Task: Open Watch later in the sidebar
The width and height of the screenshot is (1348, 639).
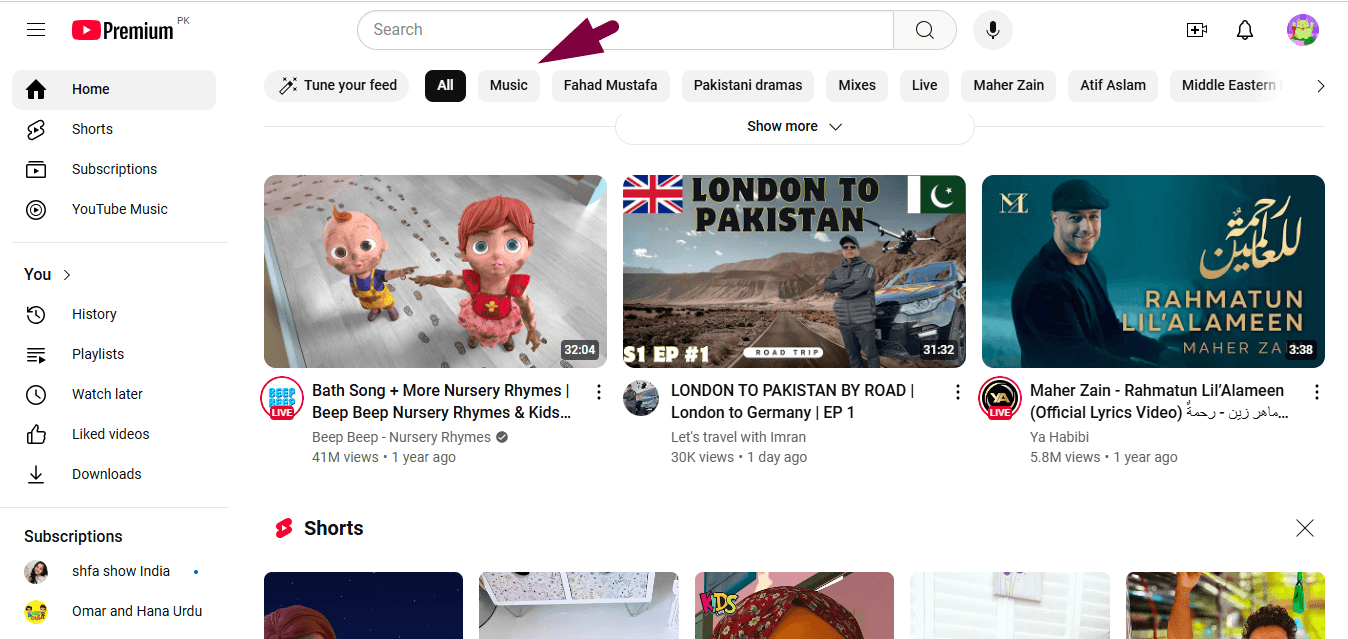Action: point(114,394)
